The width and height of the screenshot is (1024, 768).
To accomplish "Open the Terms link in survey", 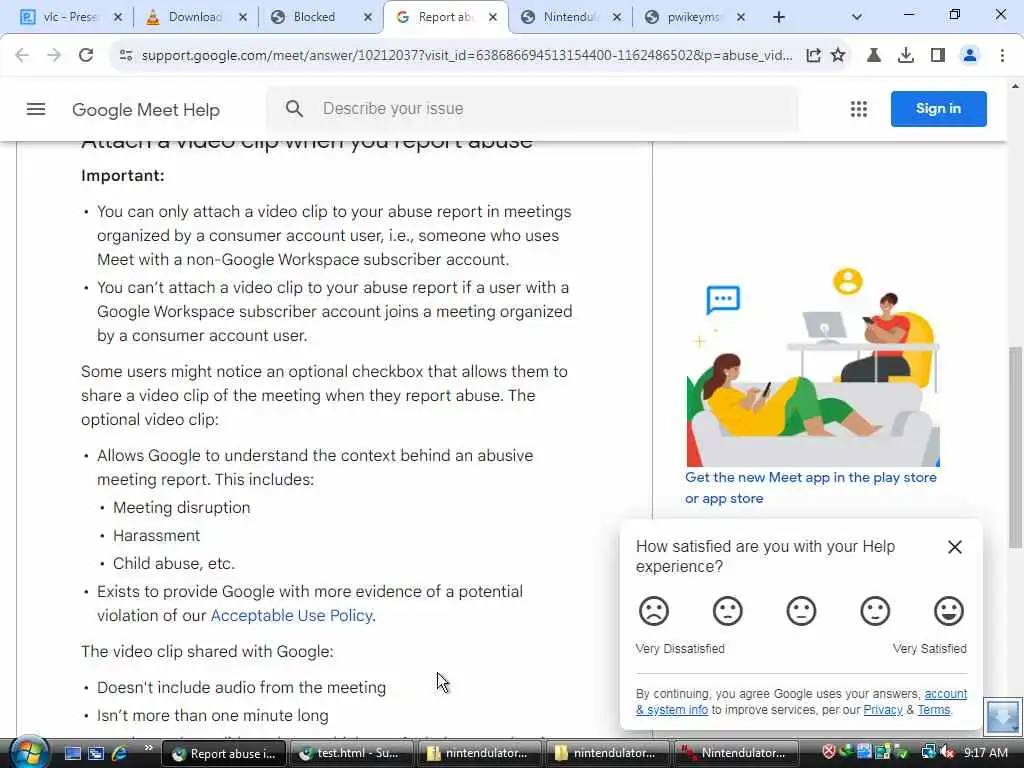I will (934, 710).
